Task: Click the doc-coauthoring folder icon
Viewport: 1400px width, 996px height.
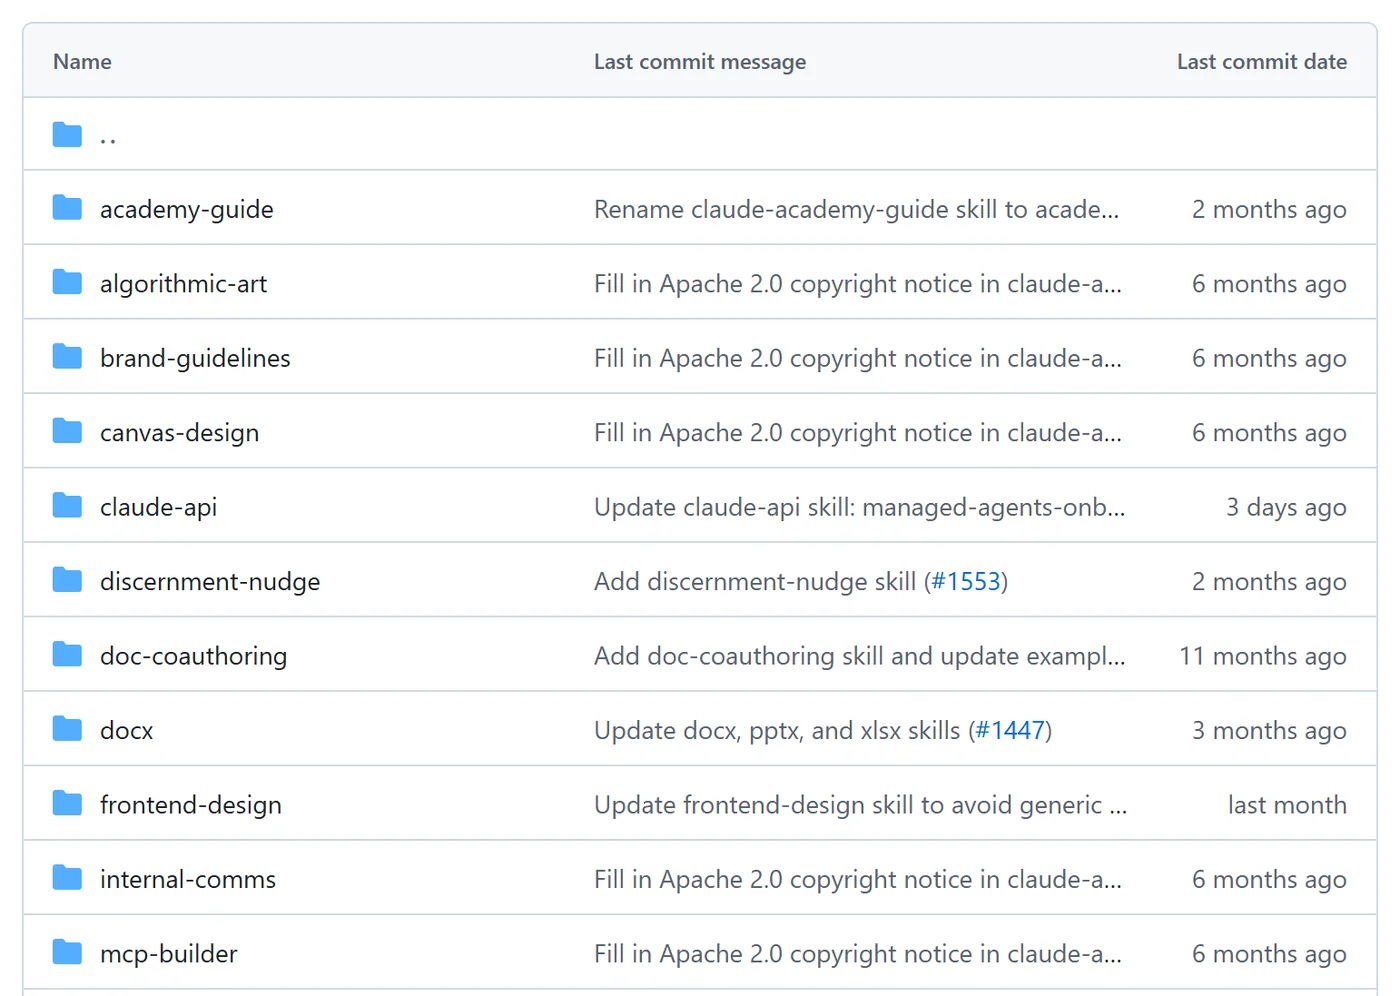Action: click(x=67, y=655)
